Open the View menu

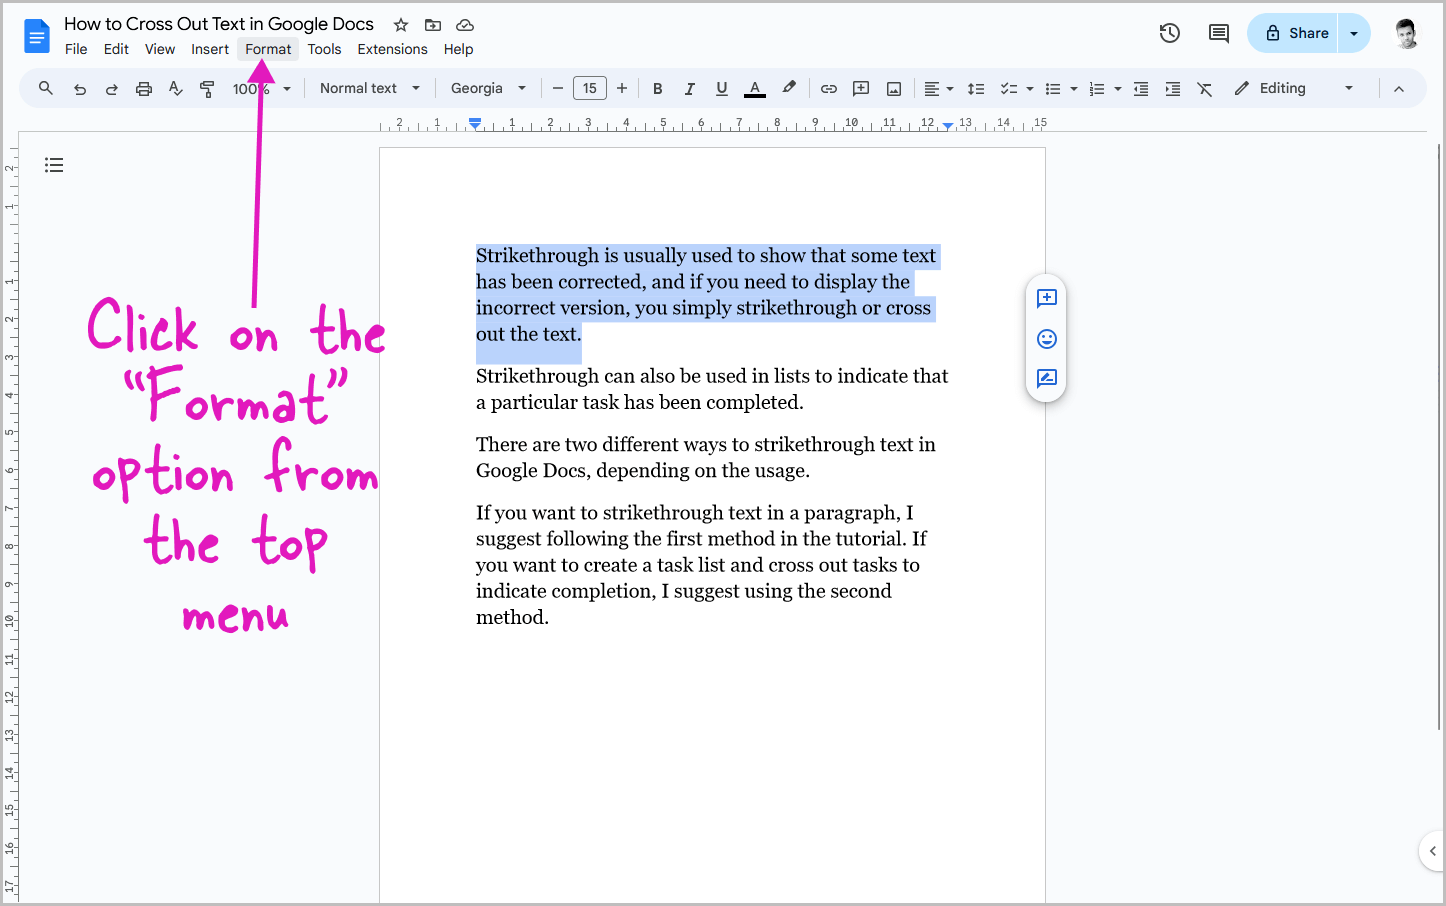point(160,49)
